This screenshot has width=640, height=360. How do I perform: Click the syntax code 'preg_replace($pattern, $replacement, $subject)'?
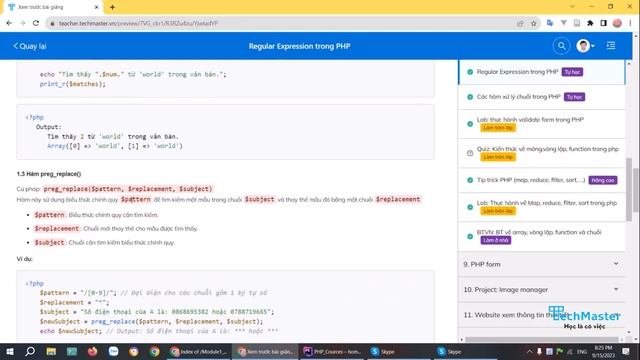pyautogui.click(x=128, y=189)
